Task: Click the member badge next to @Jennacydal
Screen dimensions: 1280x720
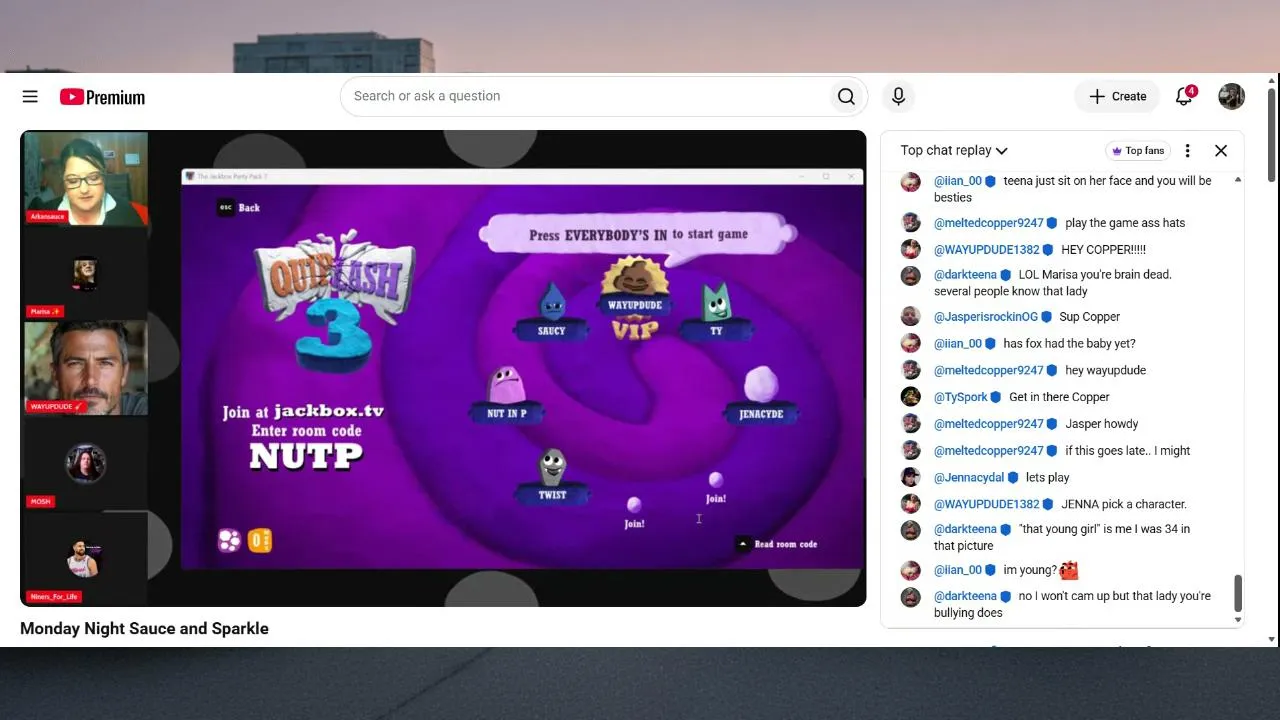Action: click(1013, 478)
